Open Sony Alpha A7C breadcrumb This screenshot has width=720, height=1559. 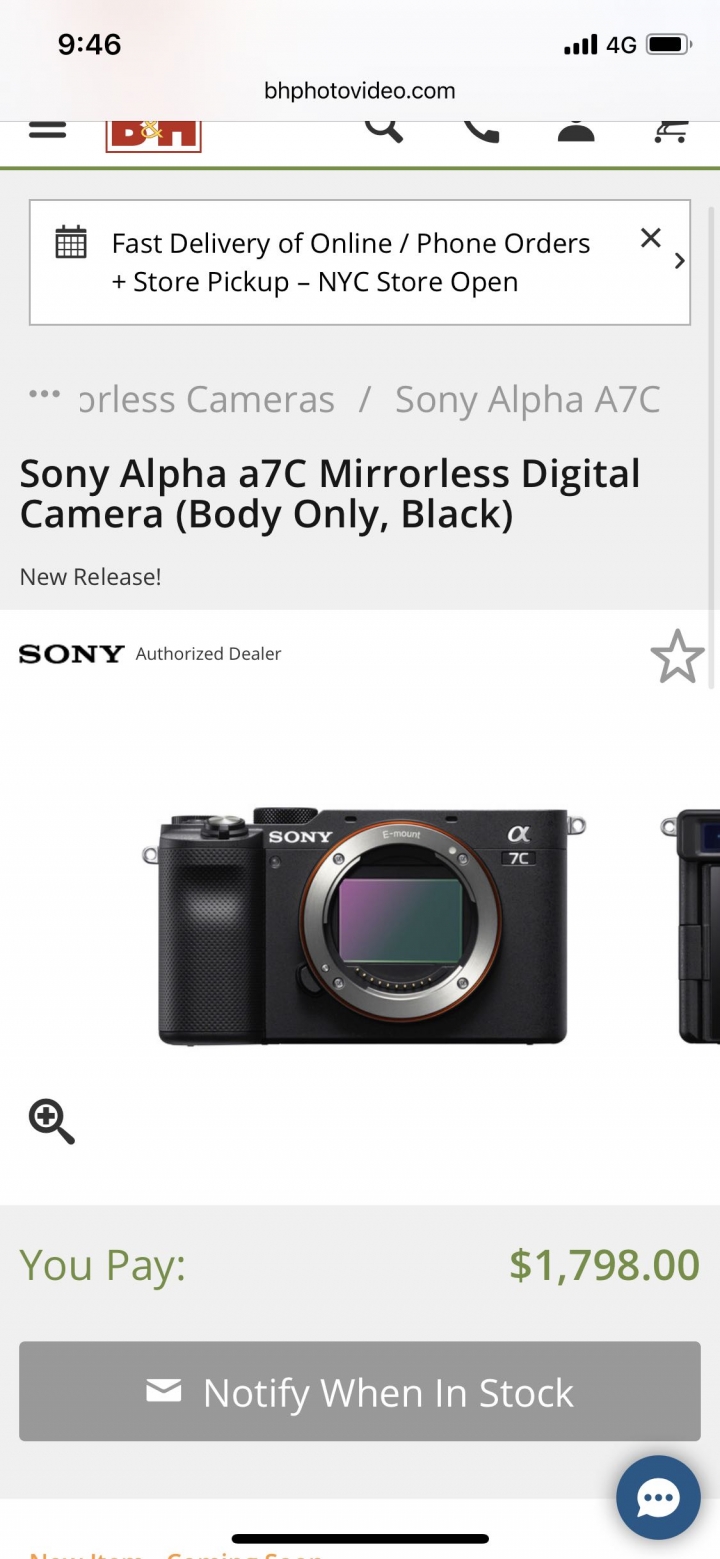[x=527, y=399]
